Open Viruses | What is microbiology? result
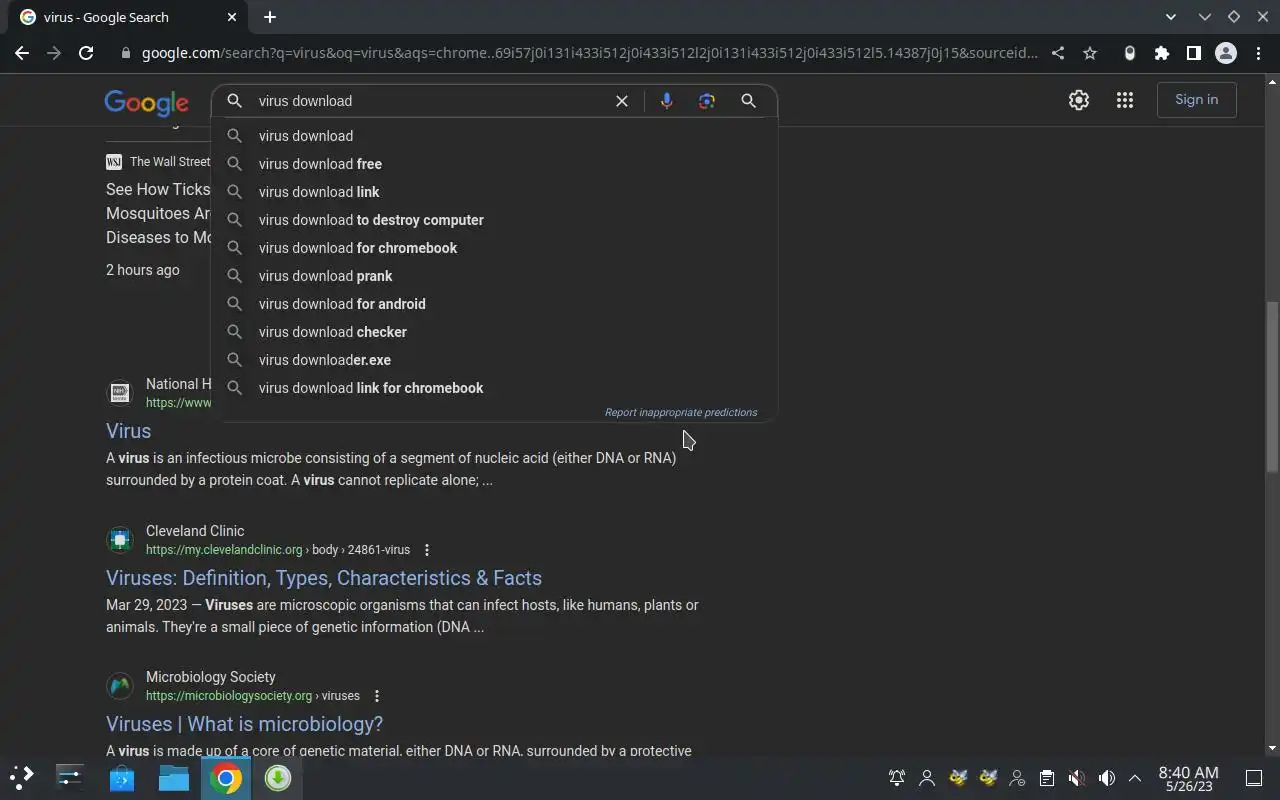This screenshot has width=1280, height=800. click(244, 724)
